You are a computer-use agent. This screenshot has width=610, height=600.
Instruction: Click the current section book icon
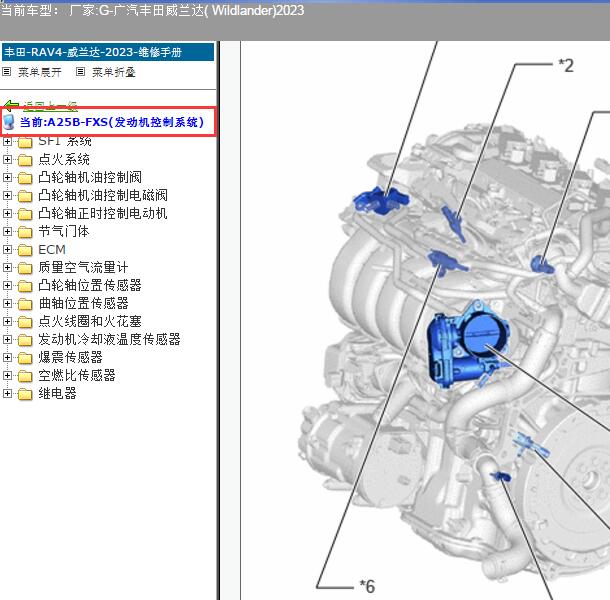click(9, 122)
